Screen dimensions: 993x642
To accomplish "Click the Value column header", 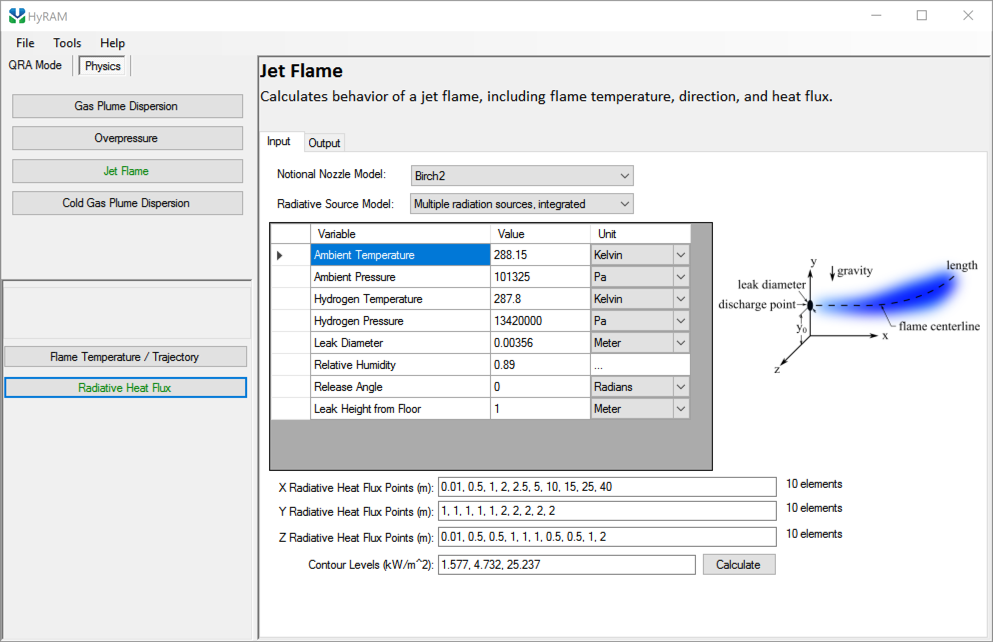I will coord(540,234).
